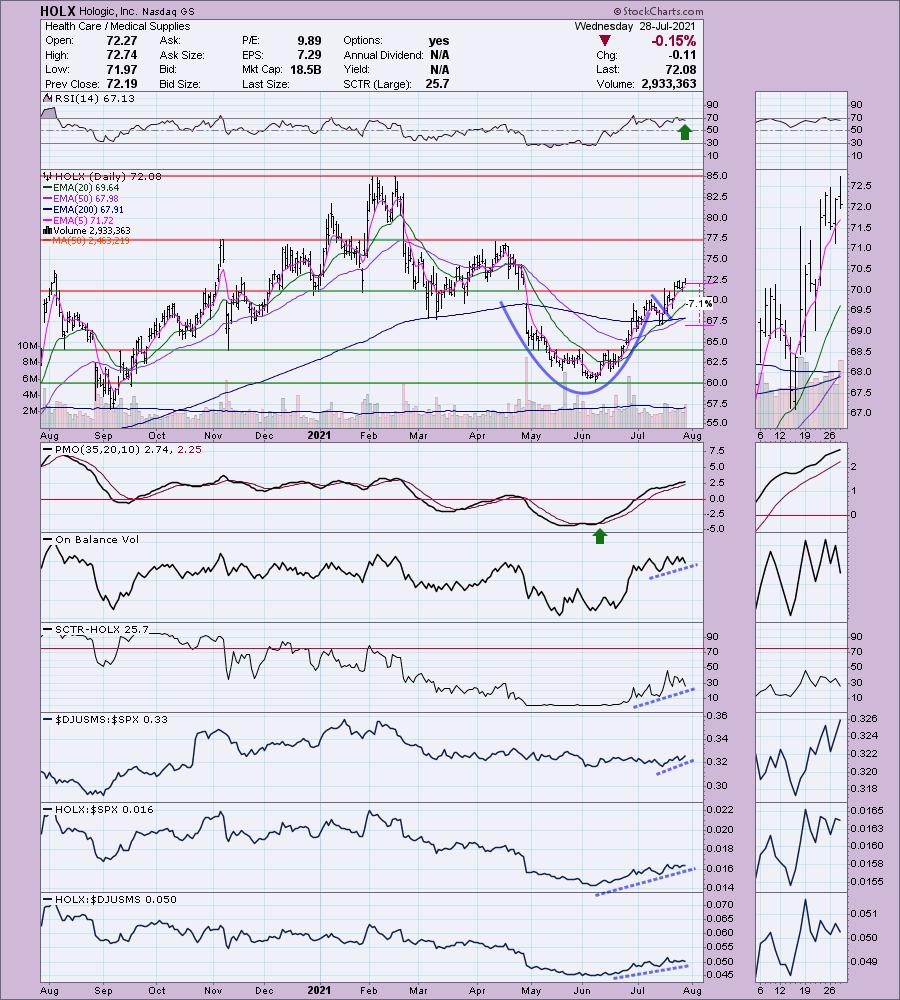Click the zoomed price thumbnail chart on right
Image resolution: width=900 pixels, height=1000 pixels.
pos(801,299)
